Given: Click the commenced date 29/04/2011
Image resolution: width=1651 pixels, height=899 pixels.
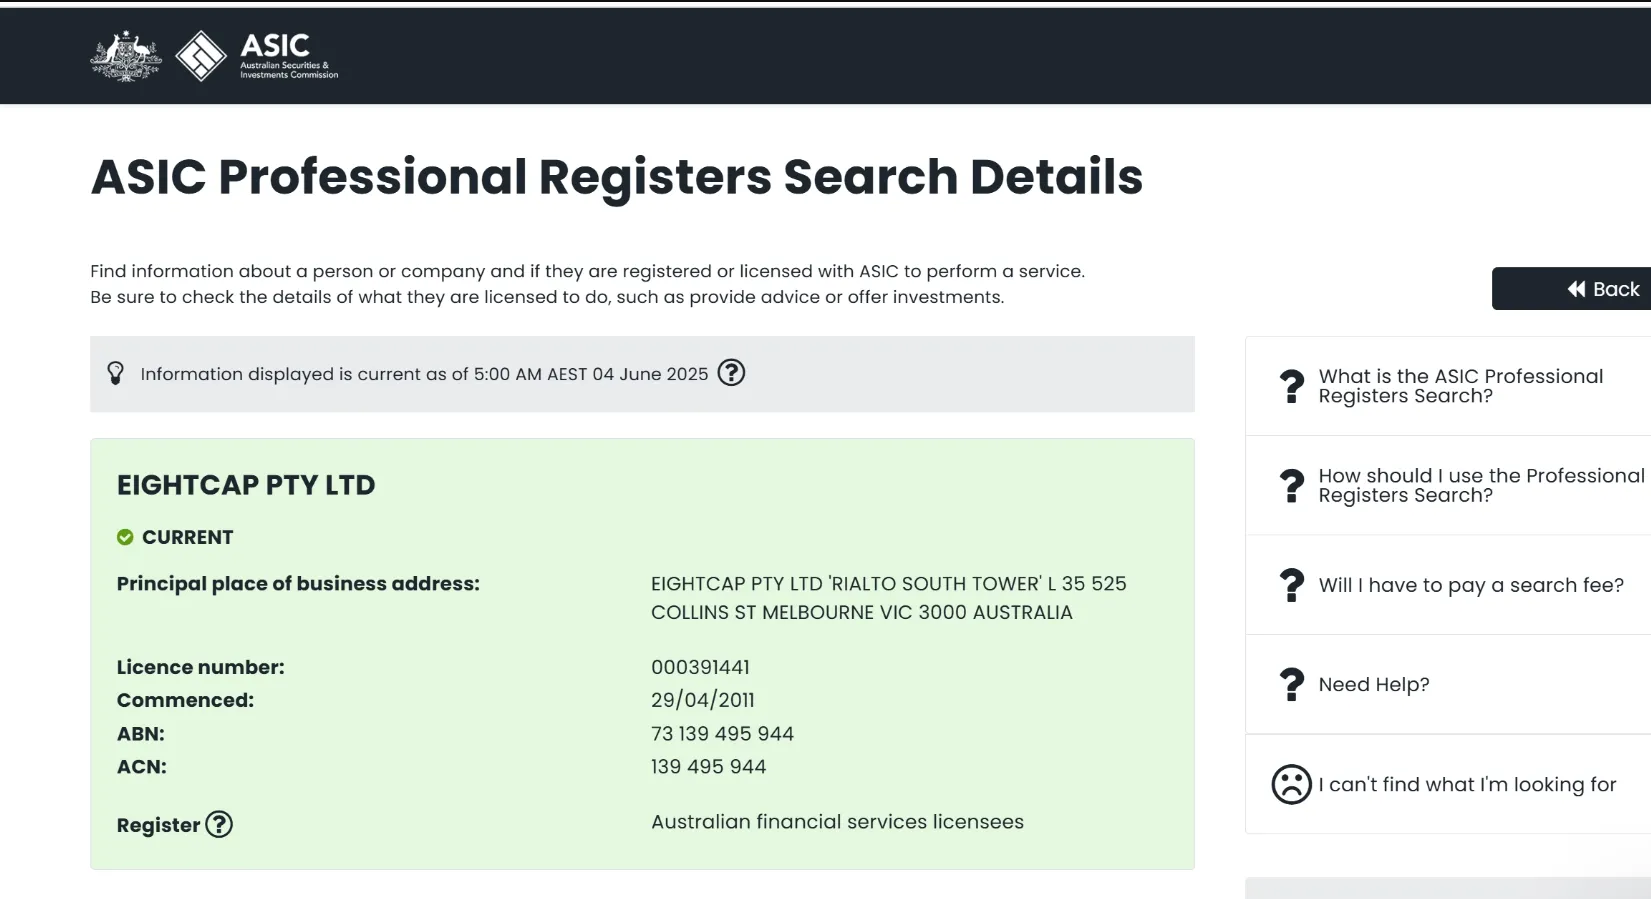Looking at the screenshot, I should (x=702, y=700).
